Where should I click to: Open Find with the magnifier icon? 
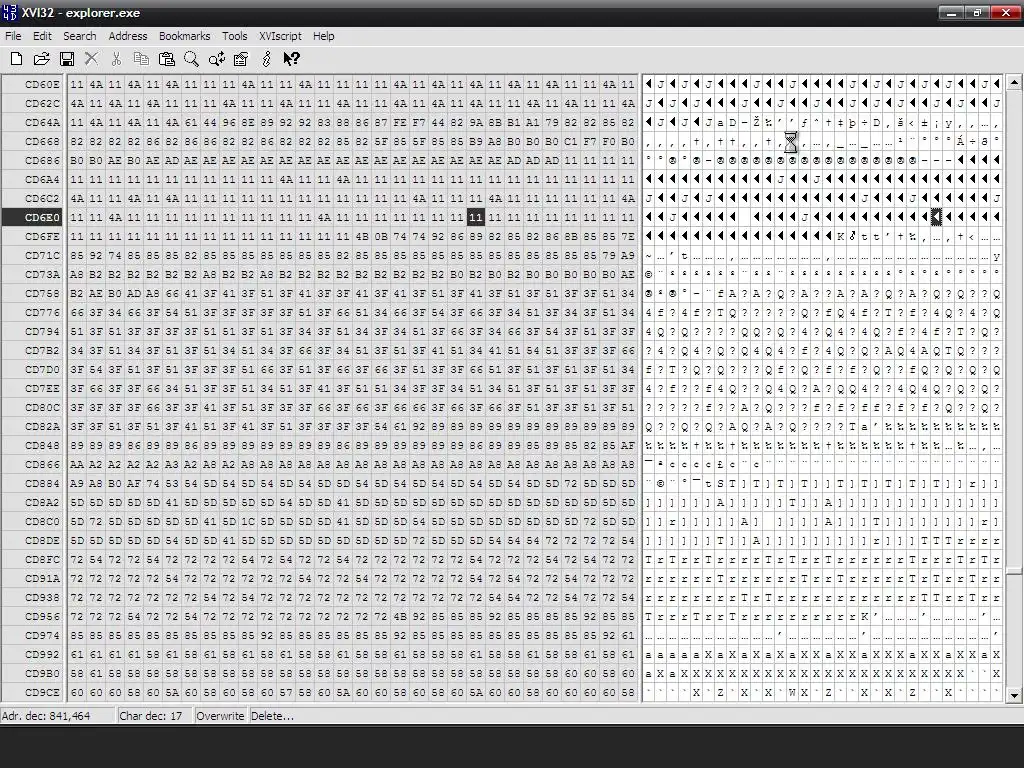pyautogui.click(x=191, y=59)
